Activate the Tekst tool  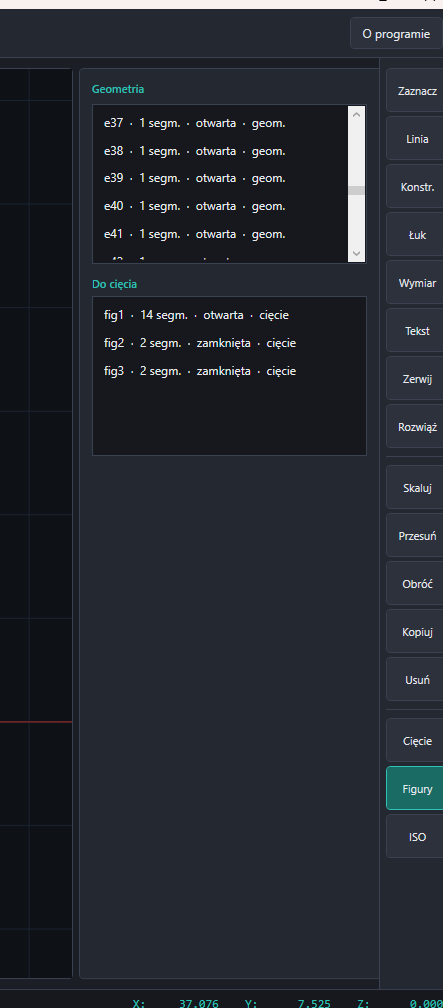click(415, 331)
